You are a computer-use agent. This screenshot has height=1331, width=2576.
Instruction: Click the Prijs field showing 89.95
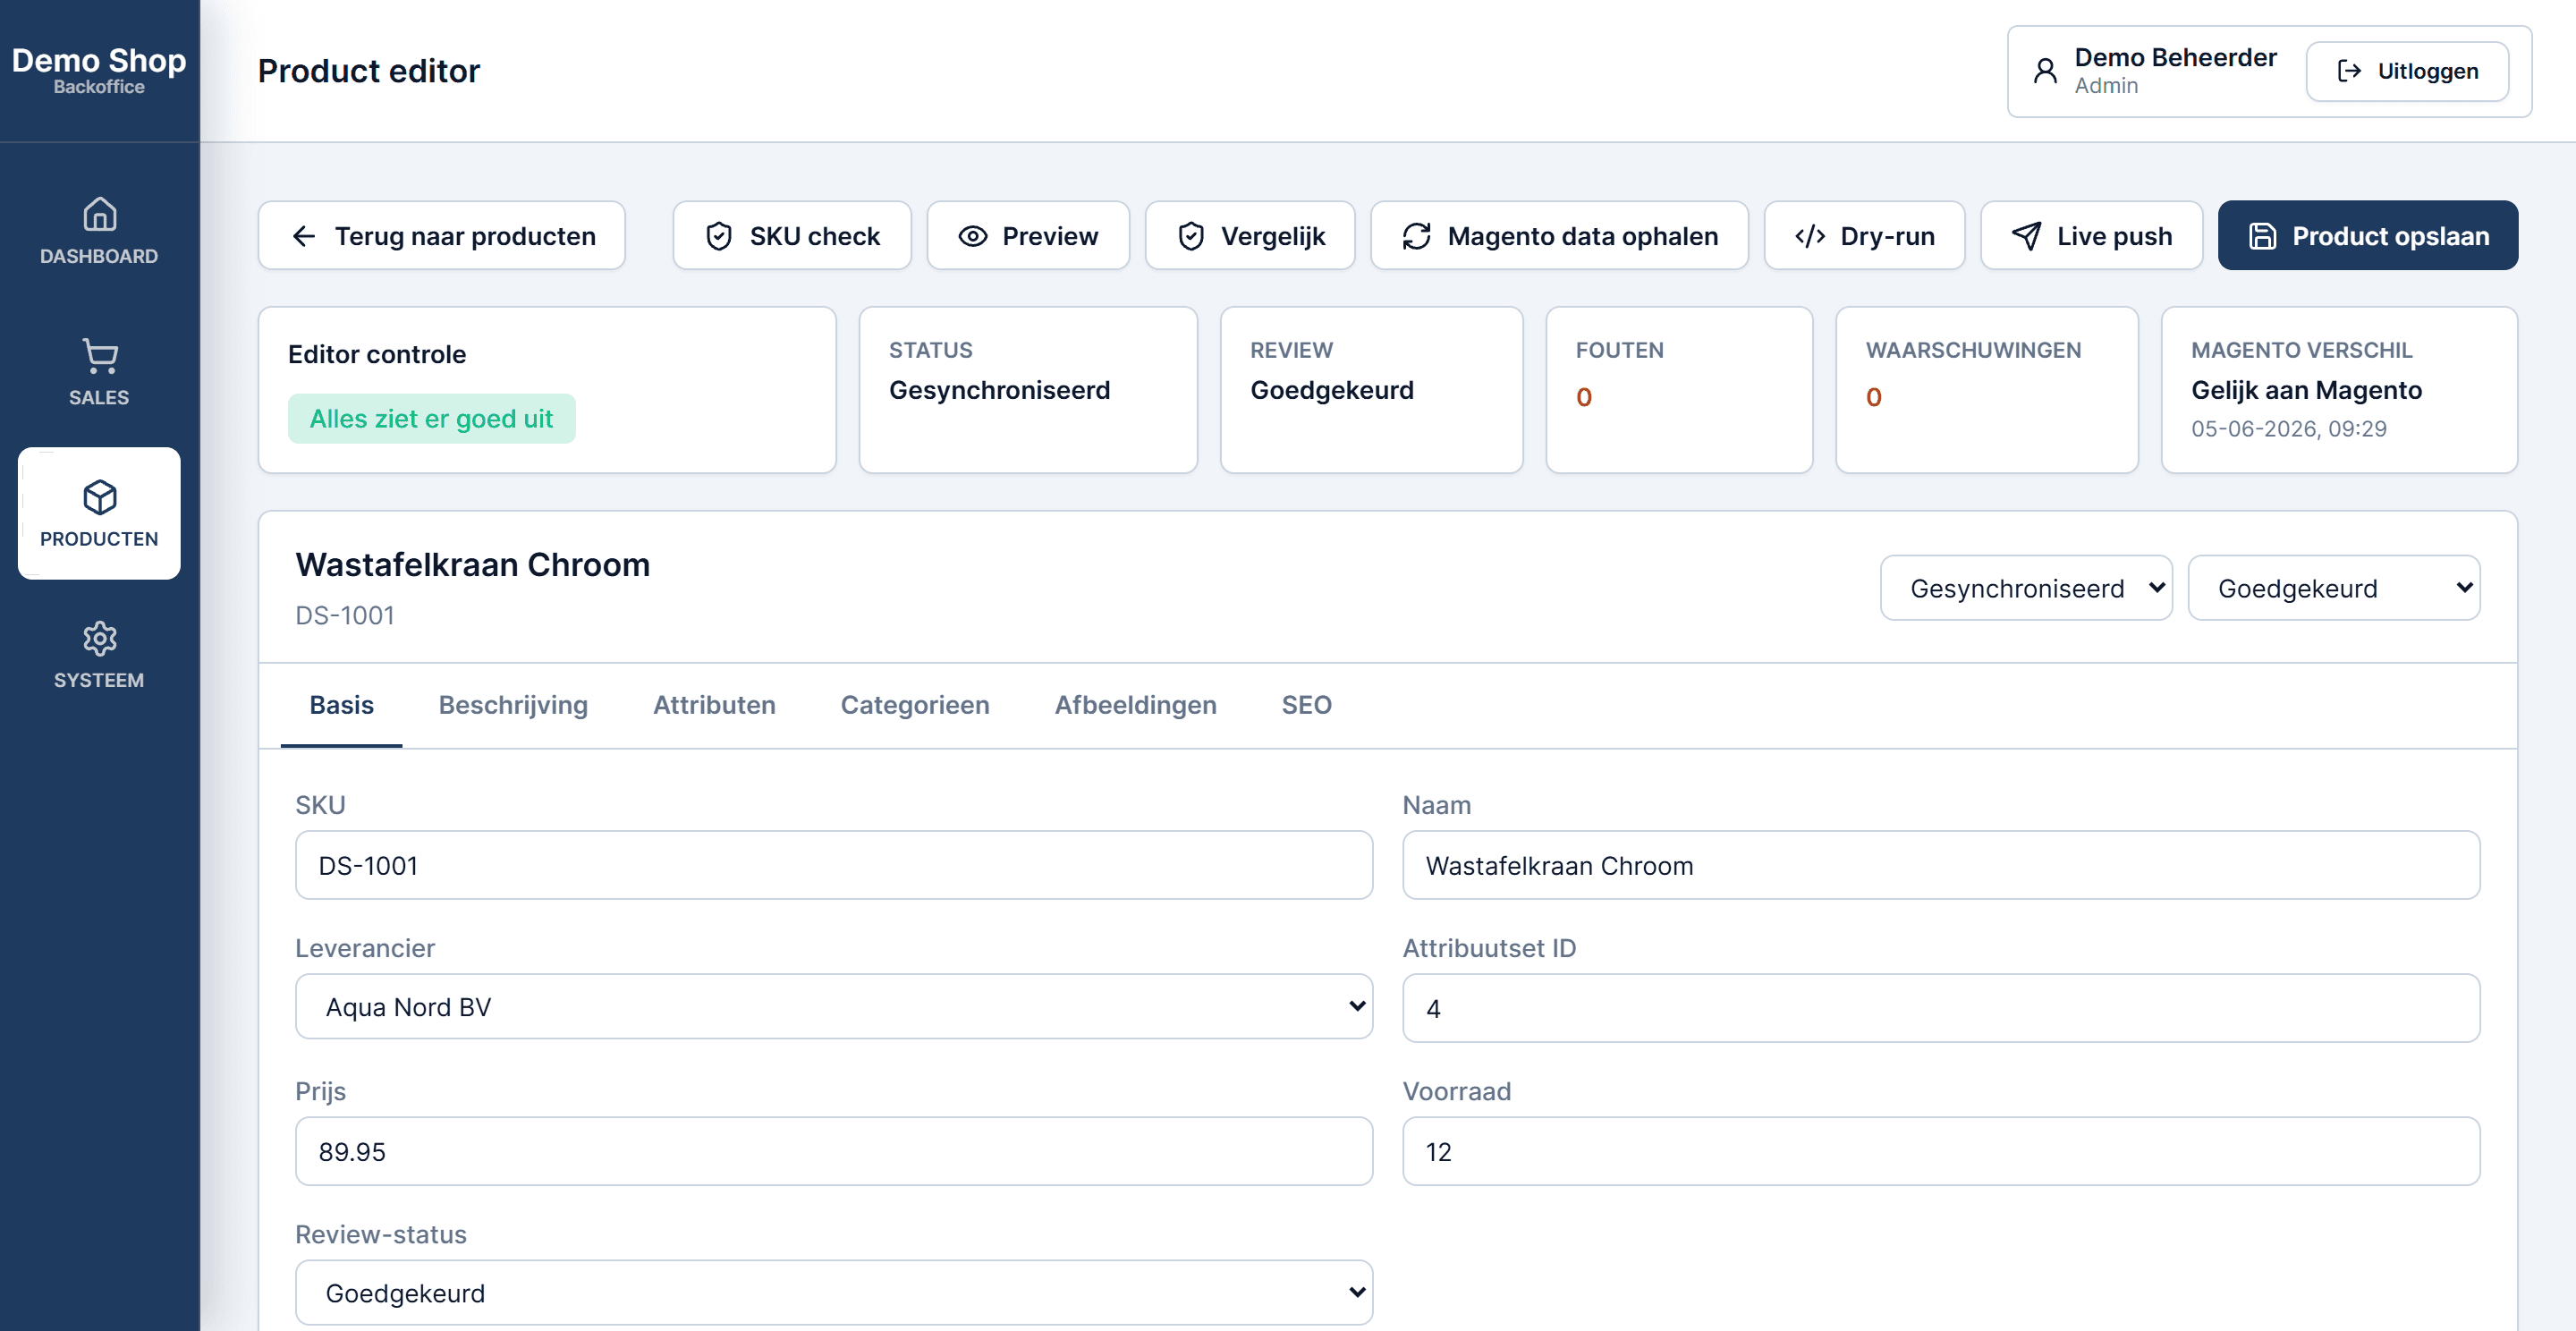point(834,1151)
